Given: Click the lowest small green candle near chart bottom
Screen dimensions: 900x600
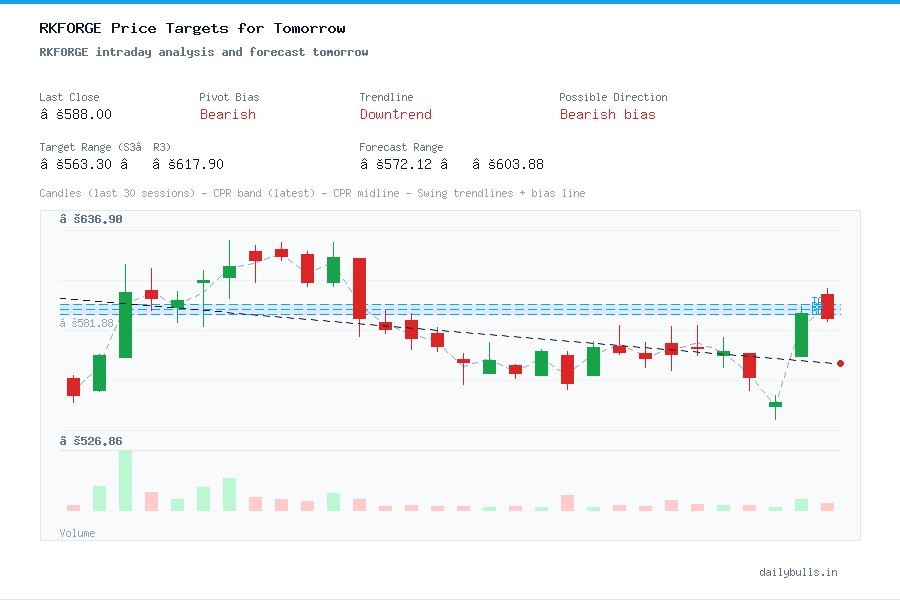Looking at the screenshot, I should (x=775, y=404).
